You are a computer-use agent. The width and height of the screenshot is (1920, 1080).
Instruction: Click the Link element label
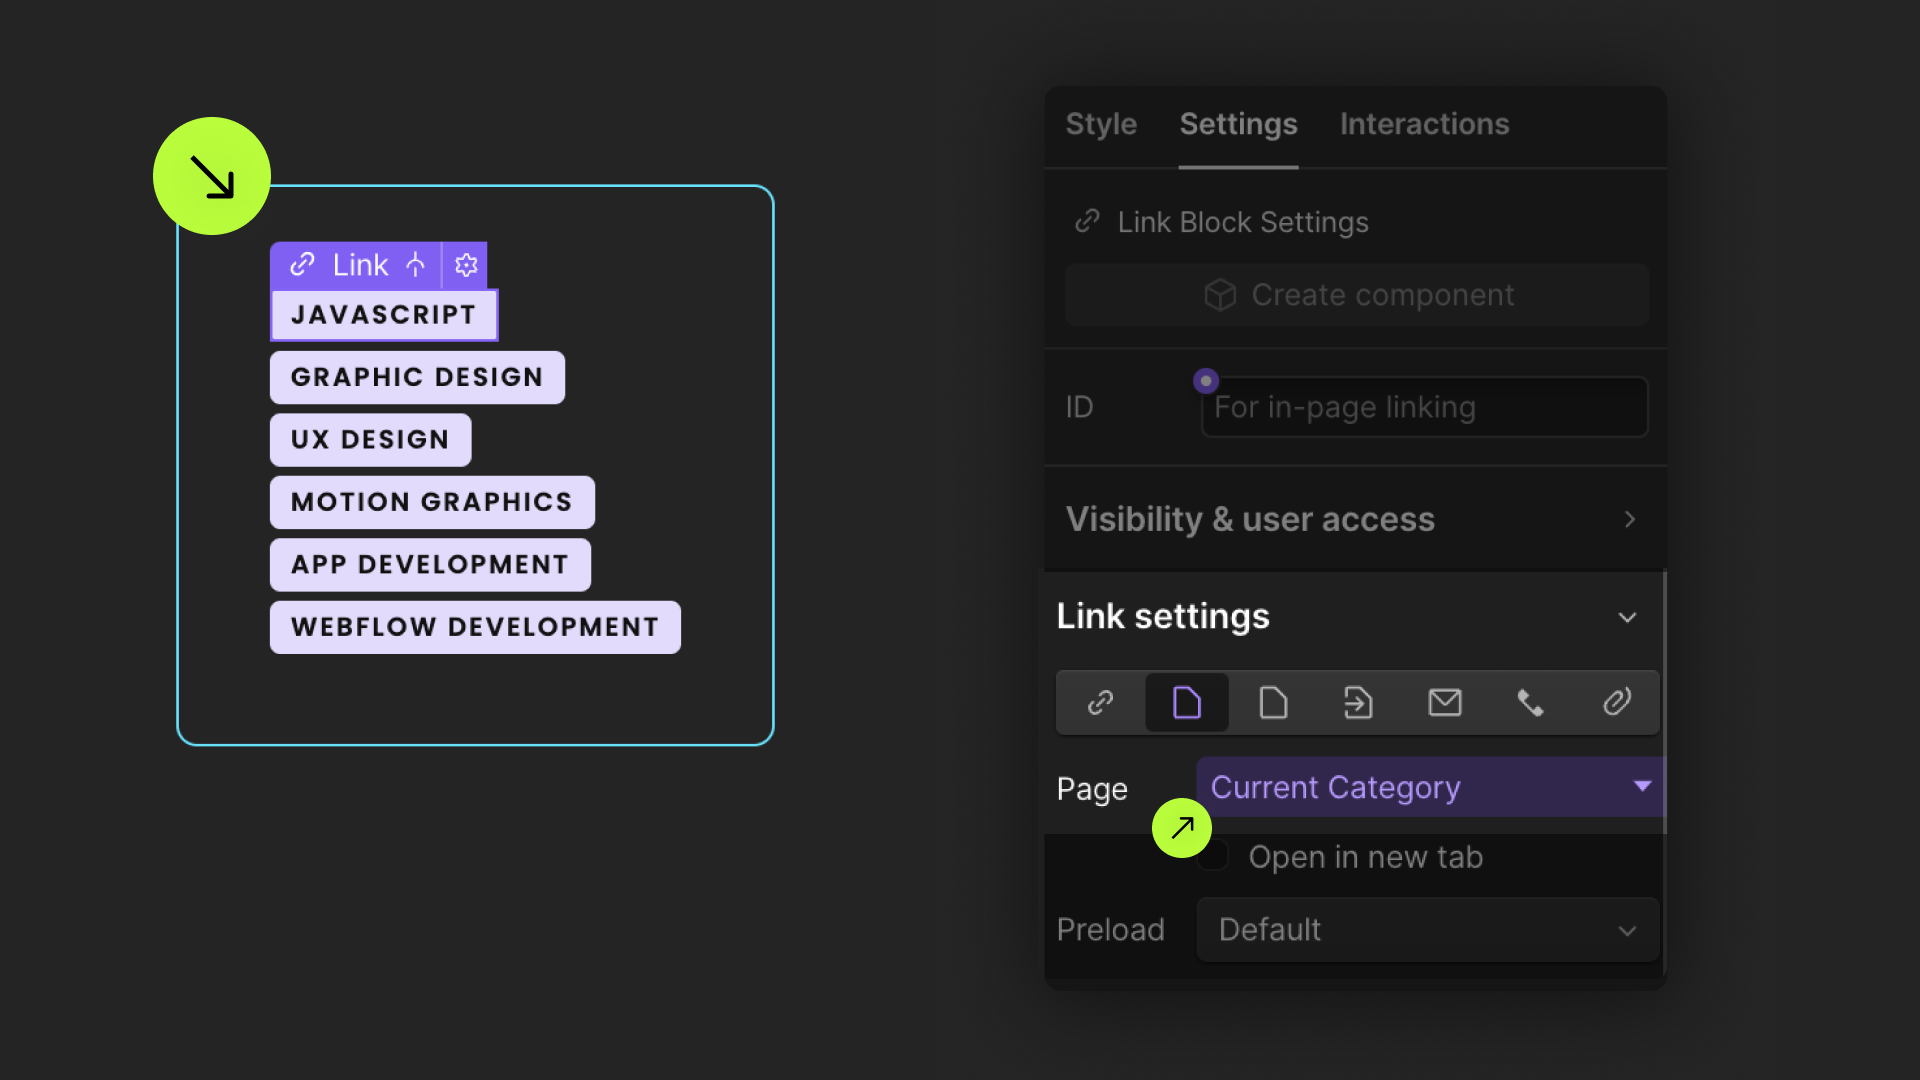[360, 265]
